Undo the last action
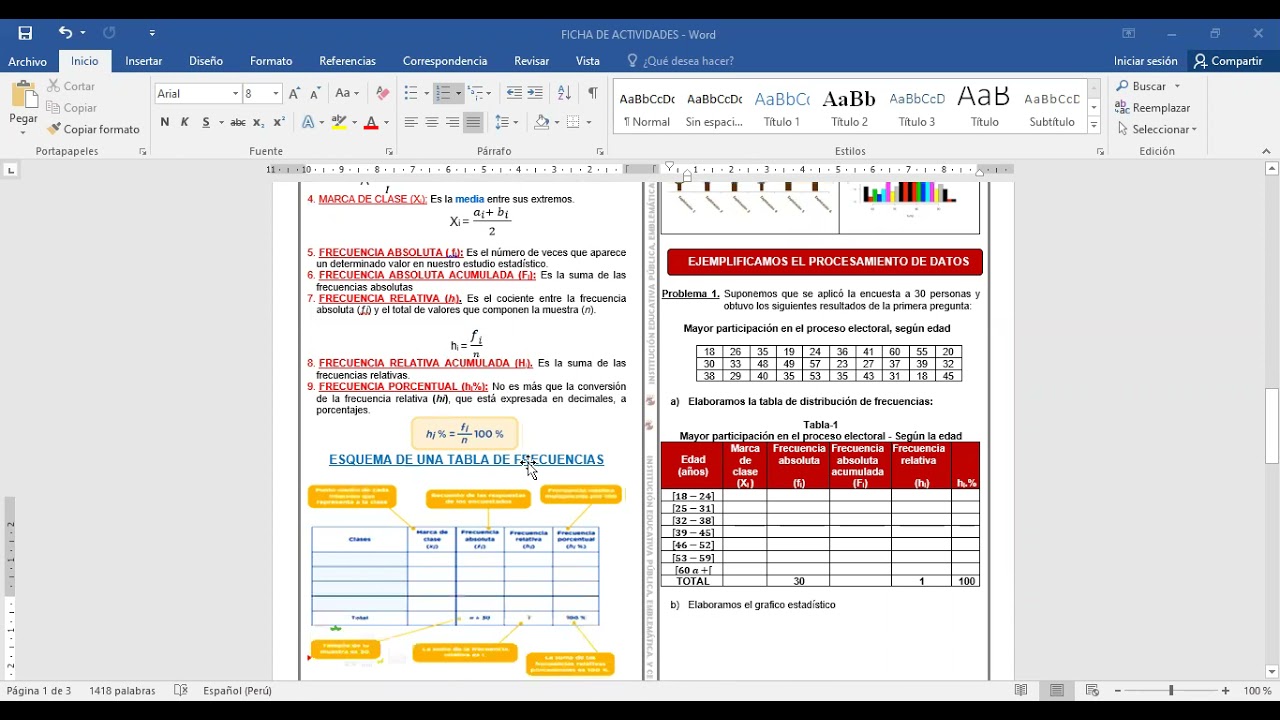This screenshot has width=1280, height=720. click(65, 33)
